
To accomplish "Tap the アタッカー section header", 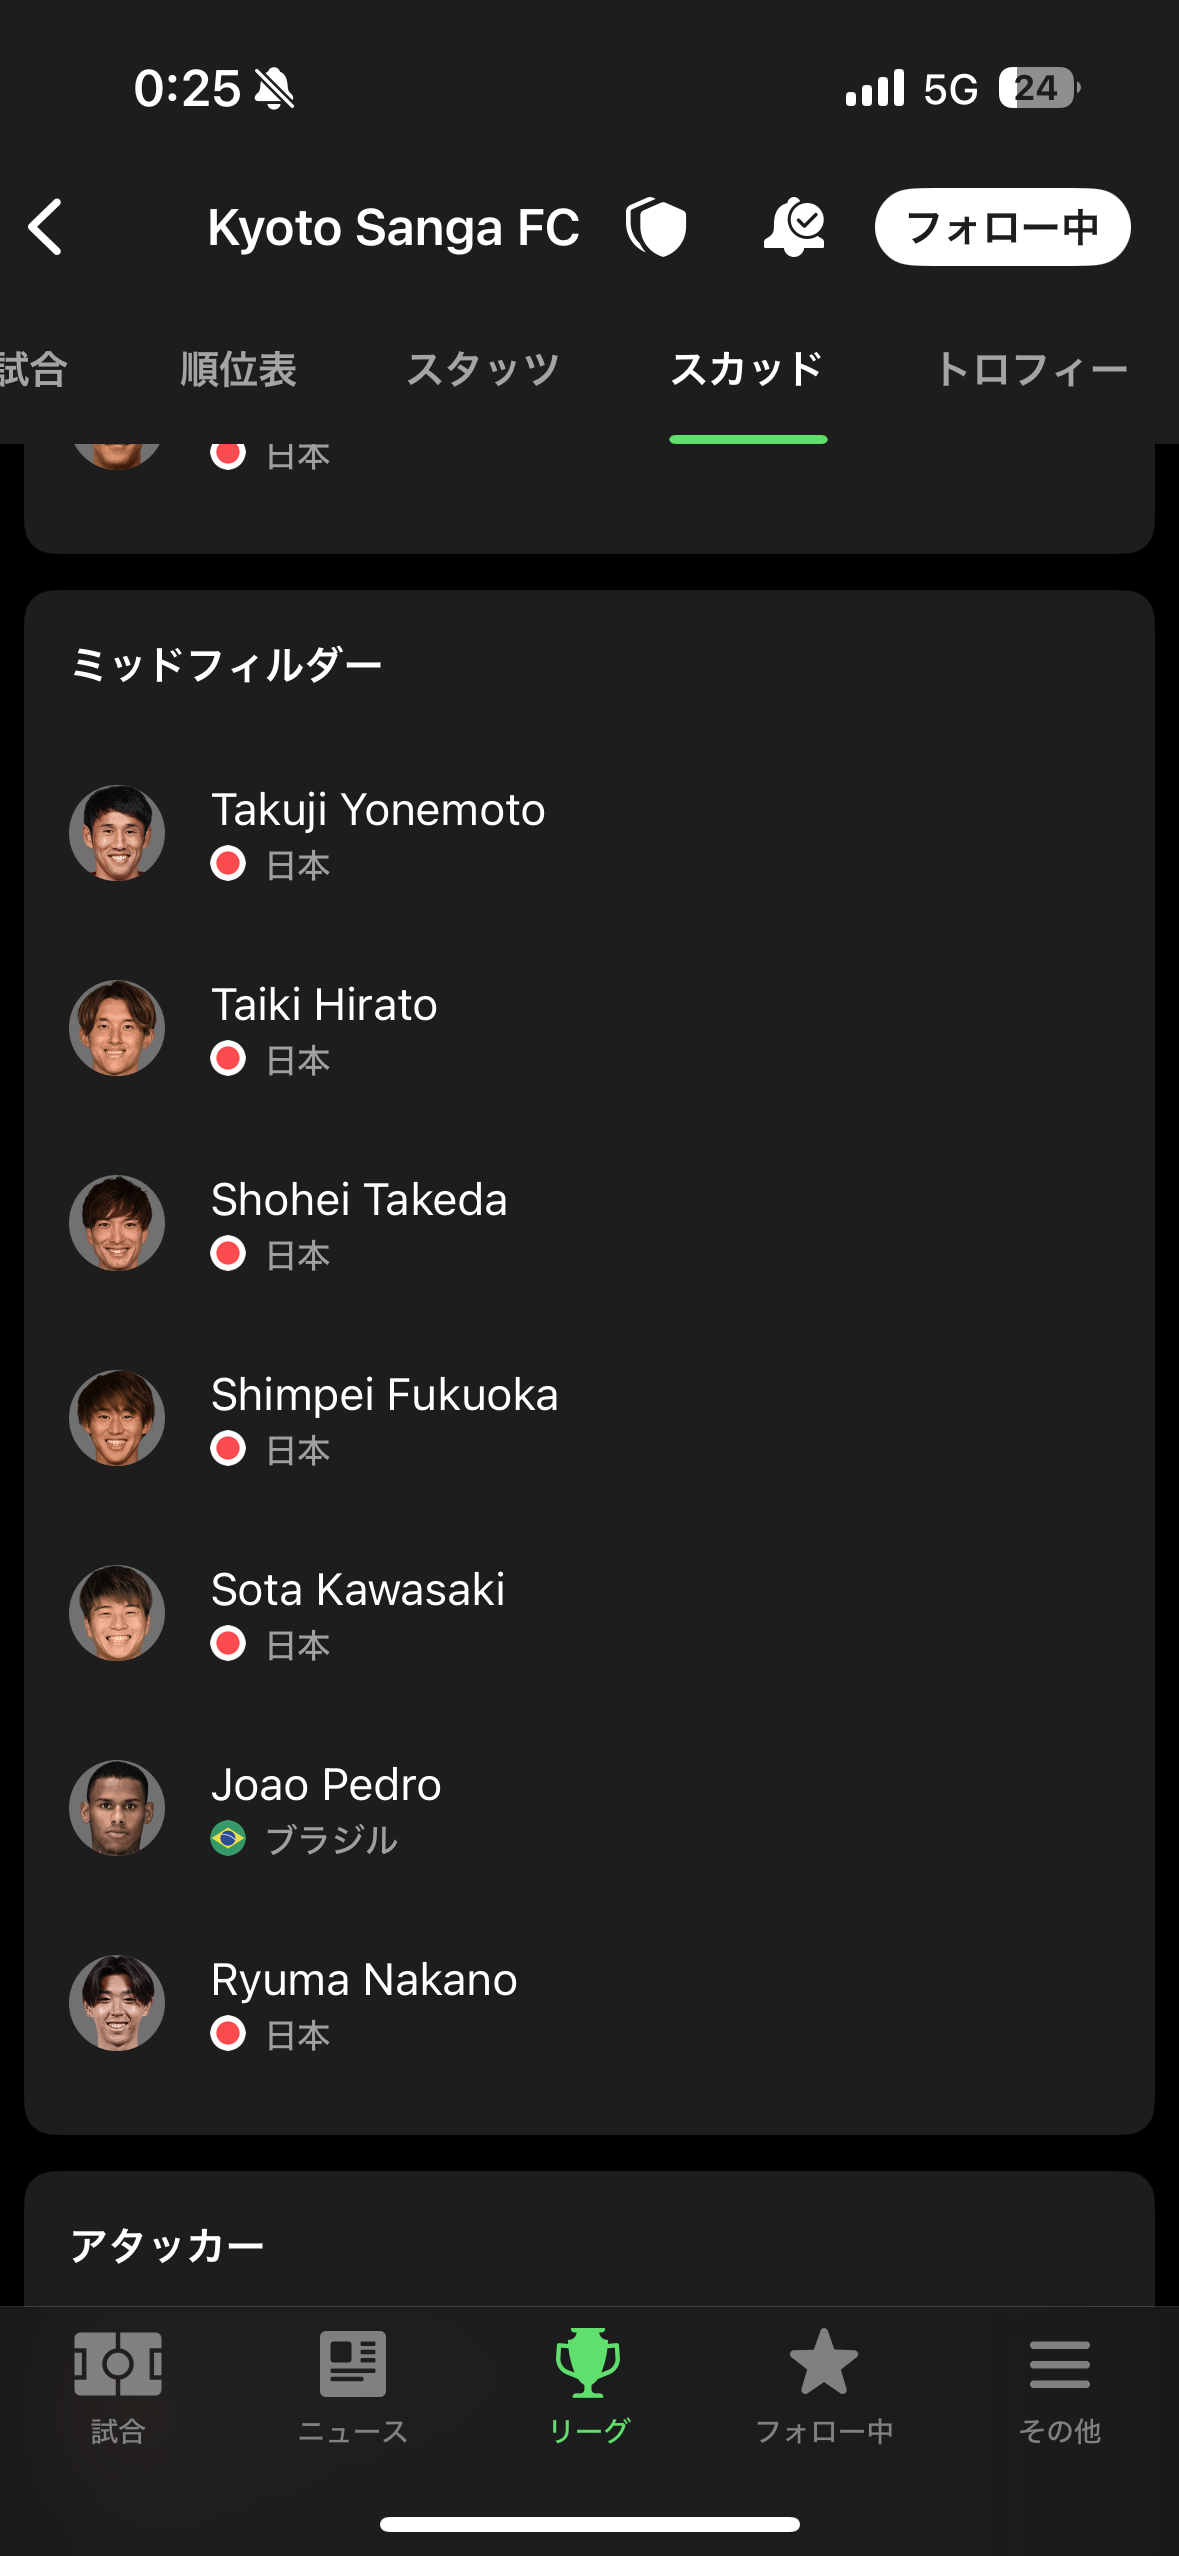I will point(167,2246).
